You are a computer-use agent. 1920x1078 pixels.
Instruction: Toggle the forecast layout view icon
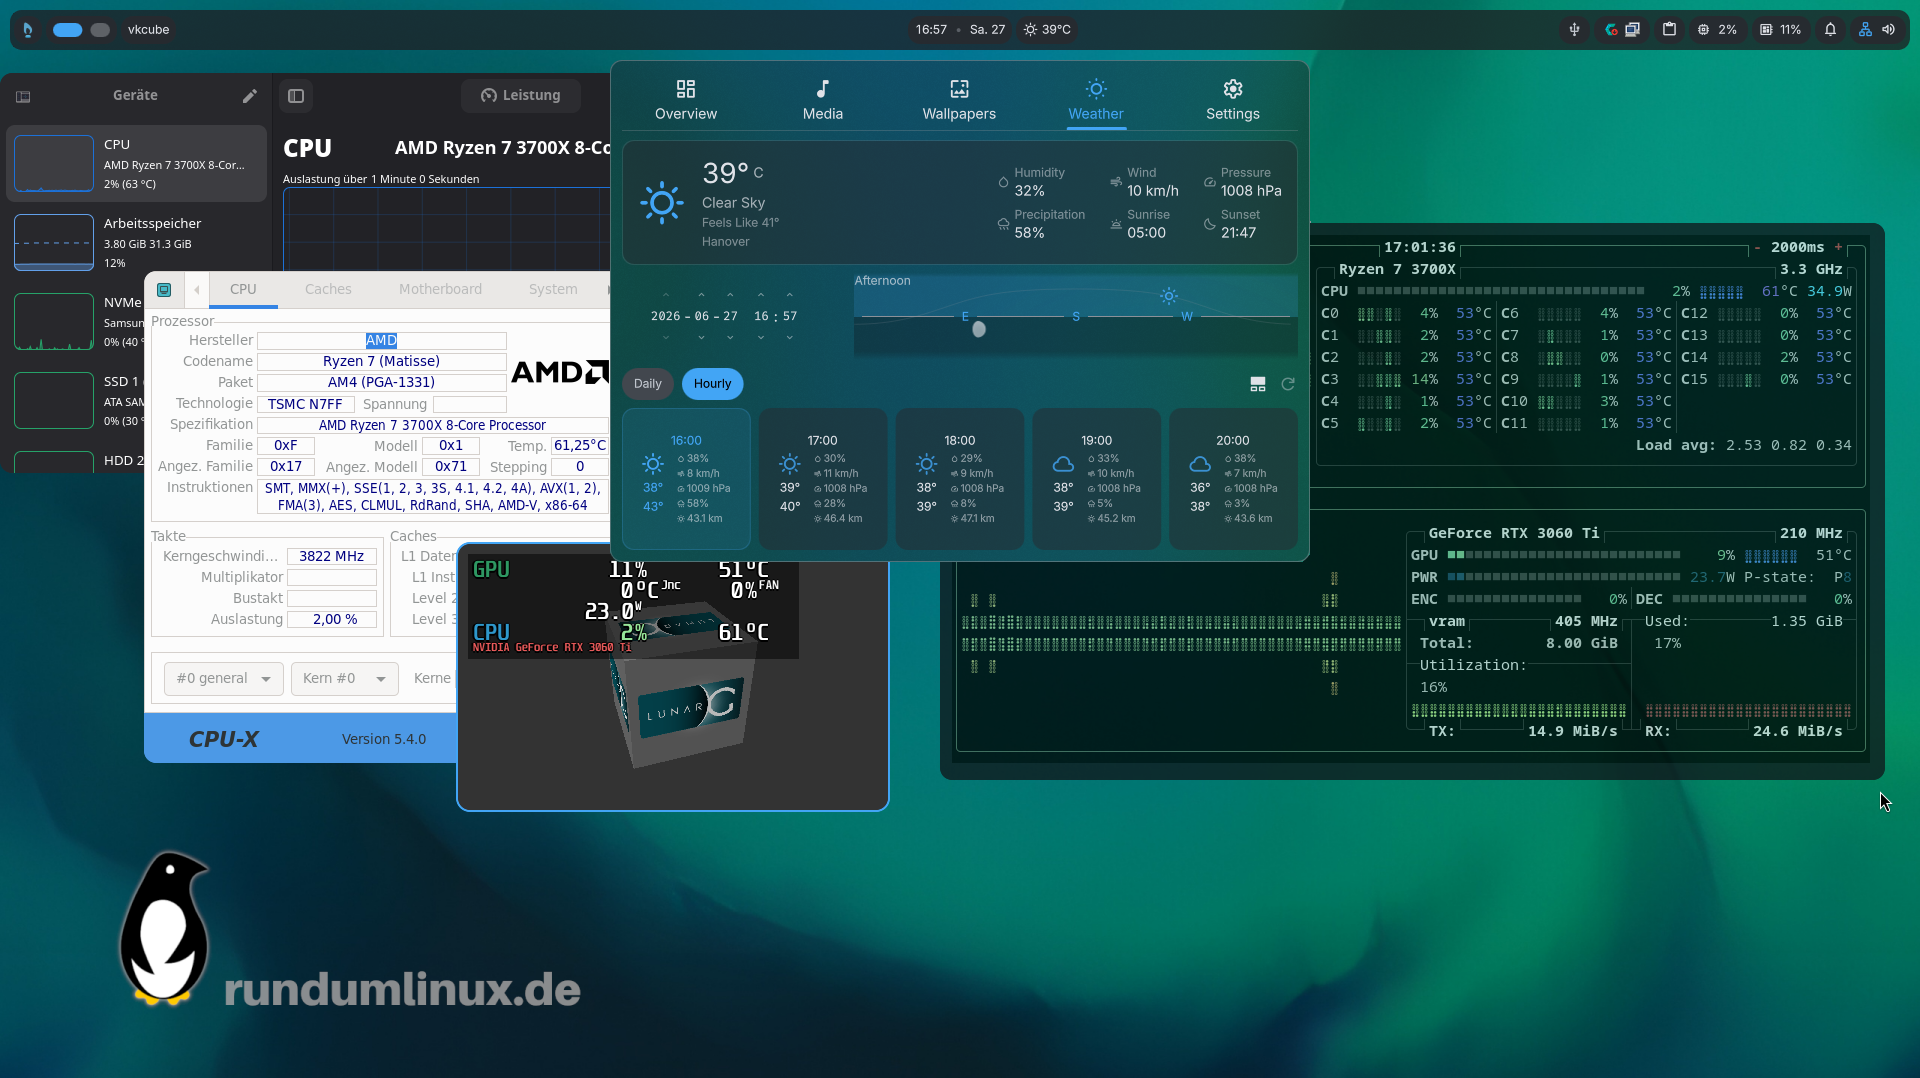point(1258,384)
